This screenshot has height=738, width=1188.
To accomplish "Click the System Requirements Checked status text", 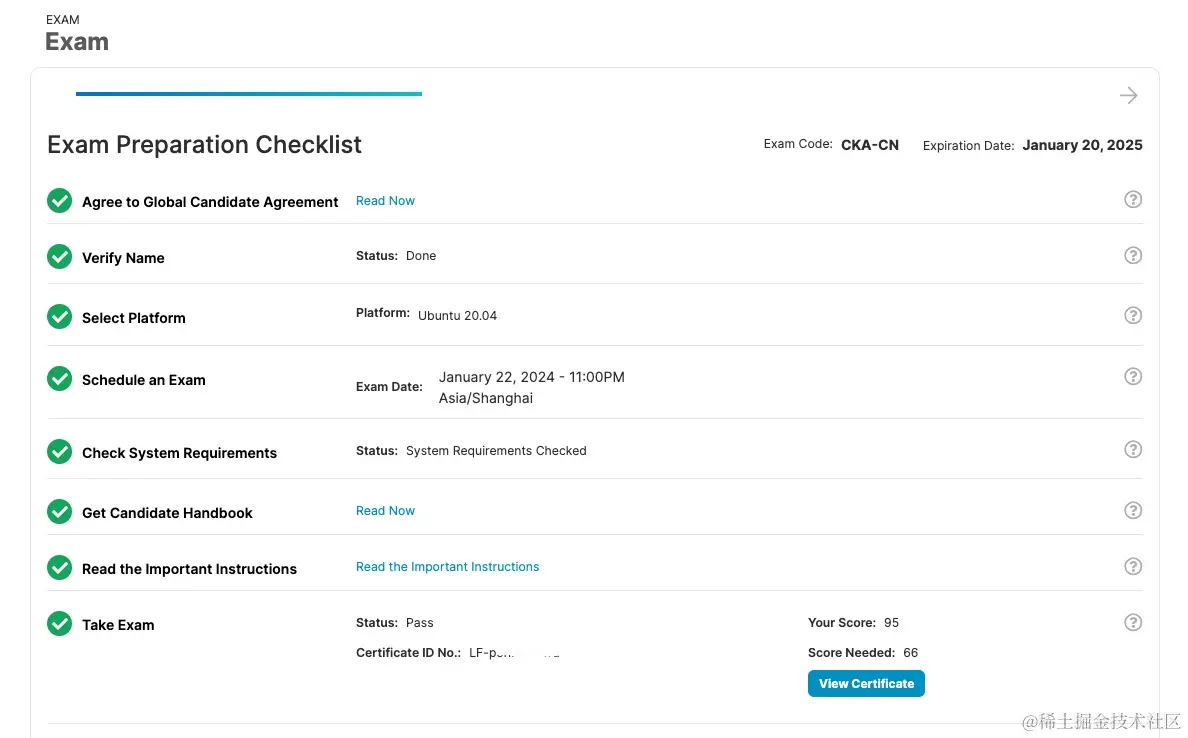I will pos(496,451).
